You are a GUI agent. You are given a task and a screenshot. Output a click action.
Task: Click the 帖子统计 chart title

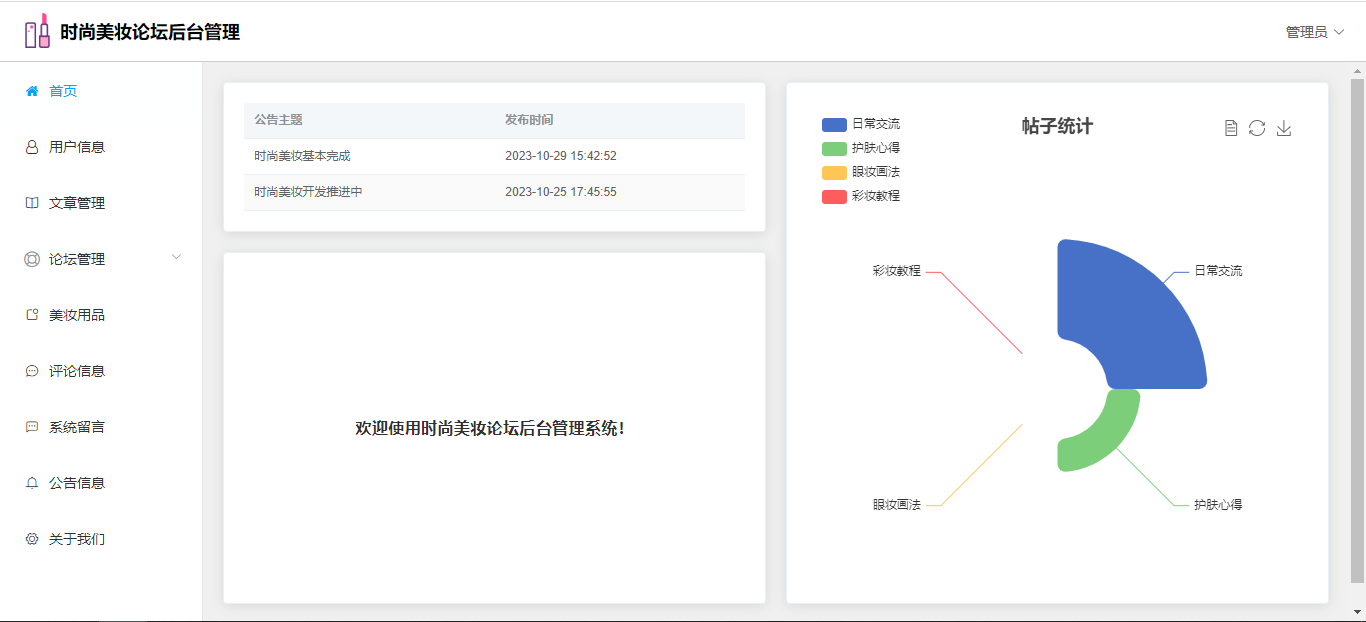(1057, 126)
